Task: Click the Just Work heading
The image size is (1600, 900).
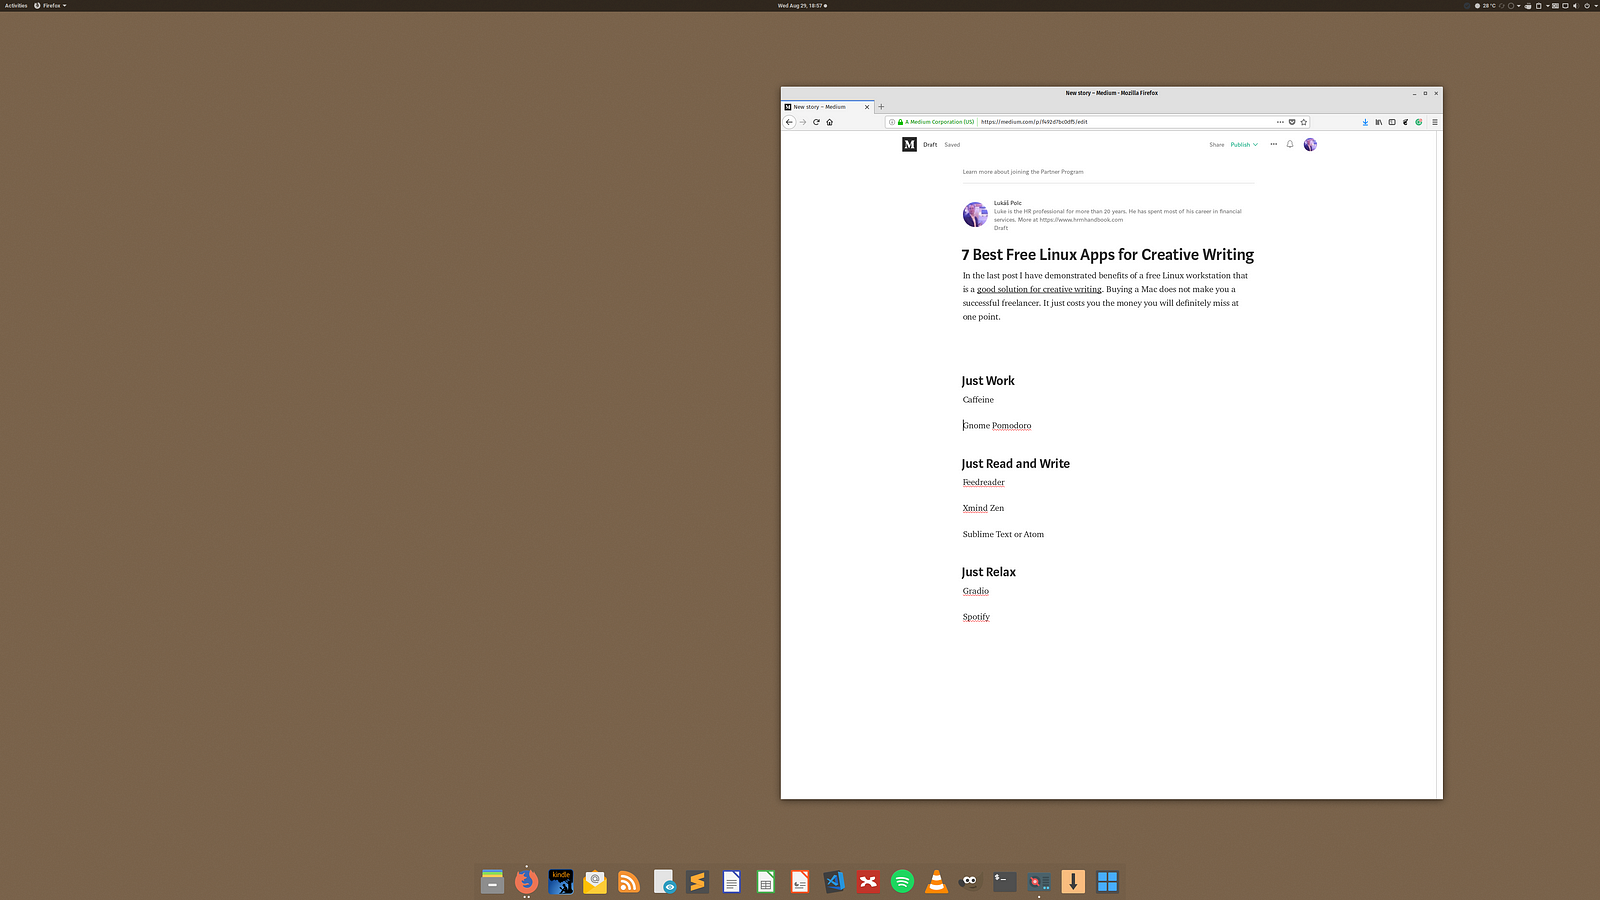Action: [x=988, y=381]
